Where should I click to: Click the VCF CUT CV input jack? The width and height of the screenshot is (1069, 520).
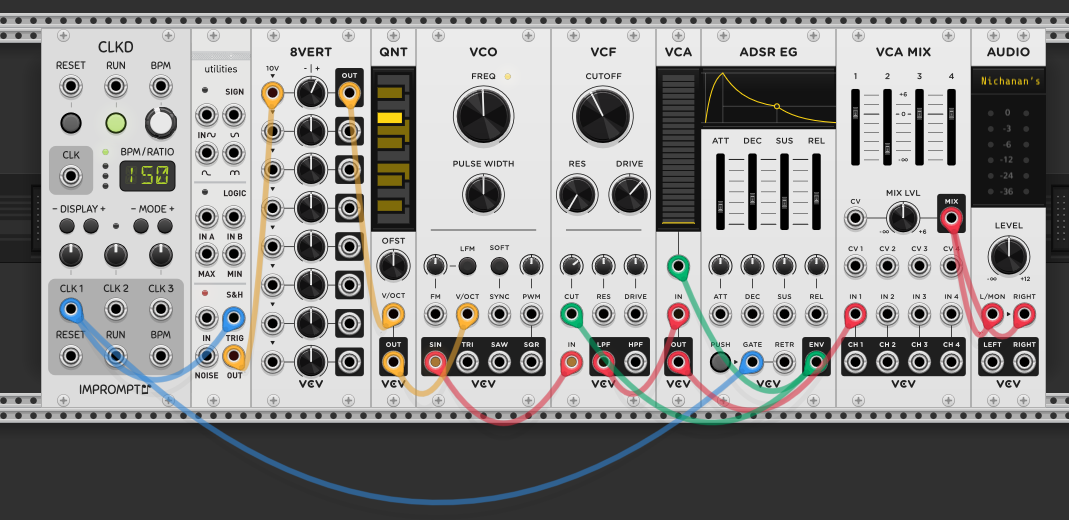click(571, 314)
